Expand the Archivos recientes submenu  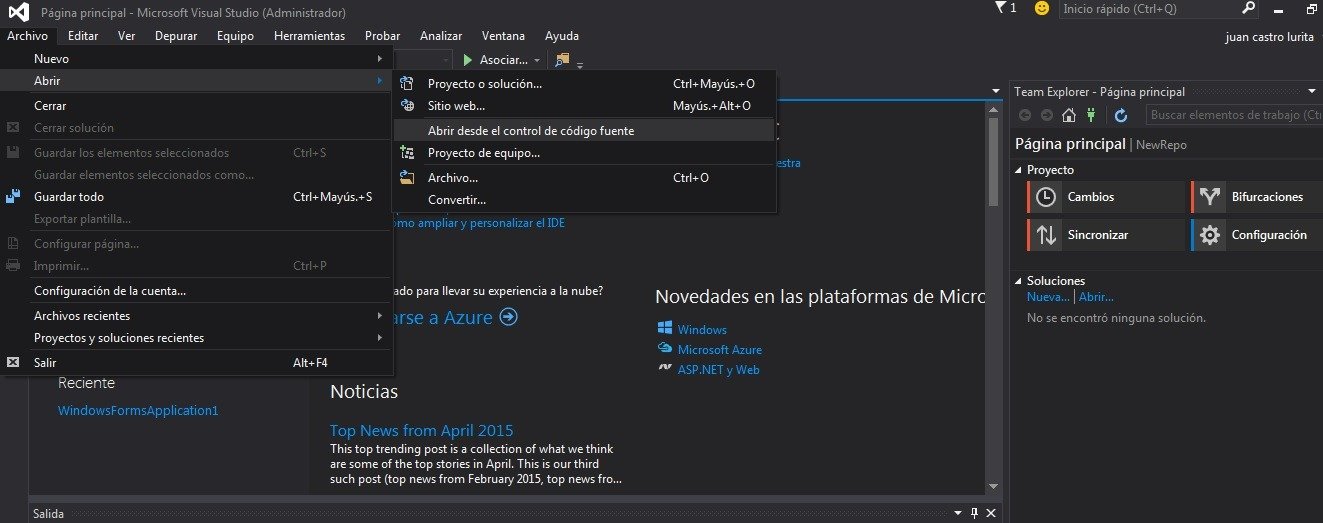[196, 316]
